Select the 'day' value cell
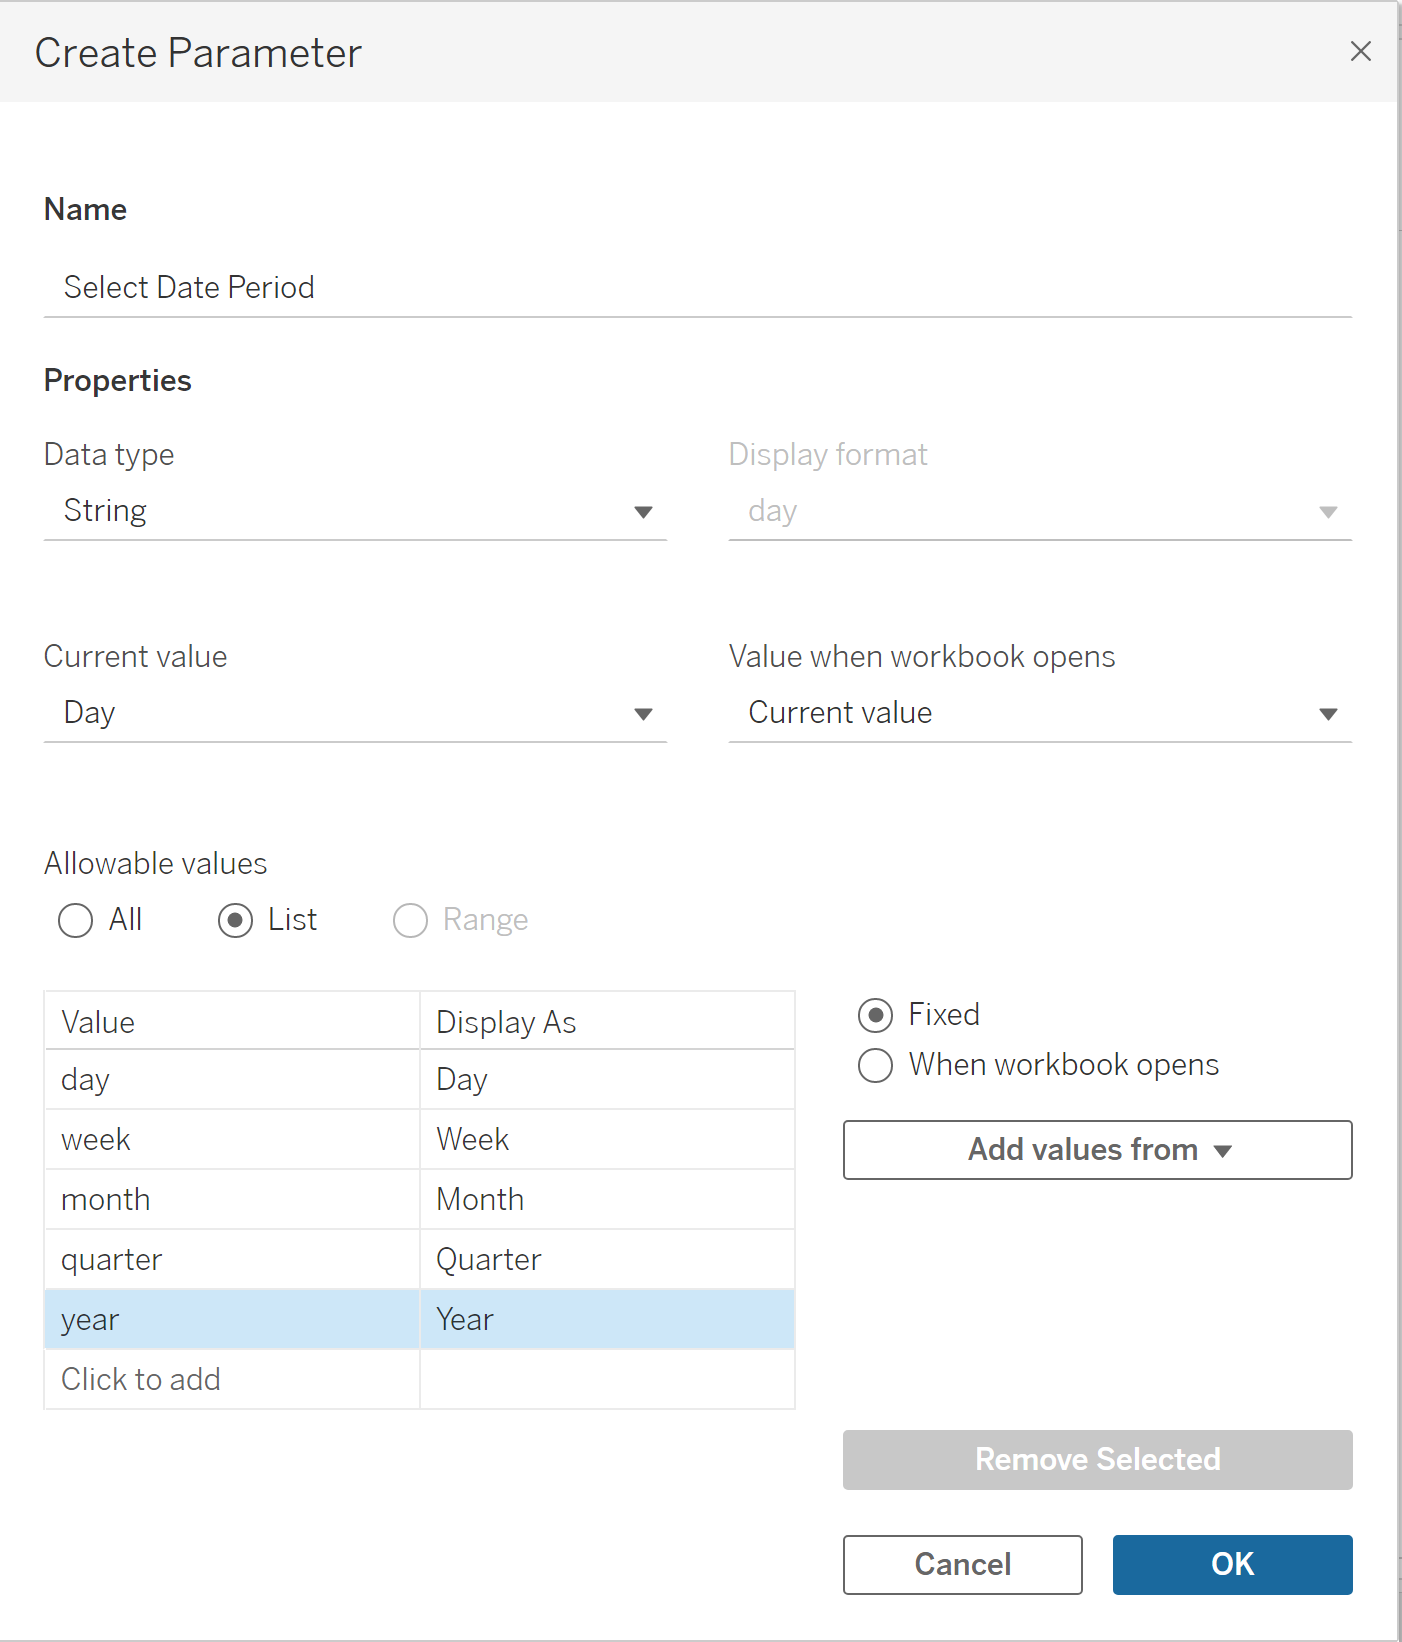Screen dimensions: 1402x1642 coord(232,1080)
